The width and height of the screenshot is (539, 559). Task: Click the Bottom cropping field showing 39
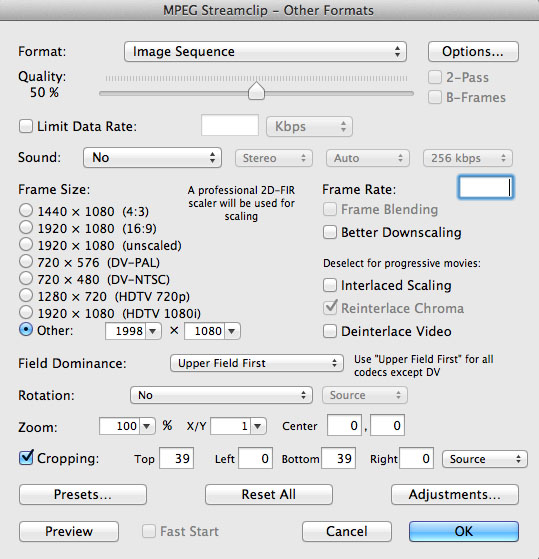pos(338,458)
